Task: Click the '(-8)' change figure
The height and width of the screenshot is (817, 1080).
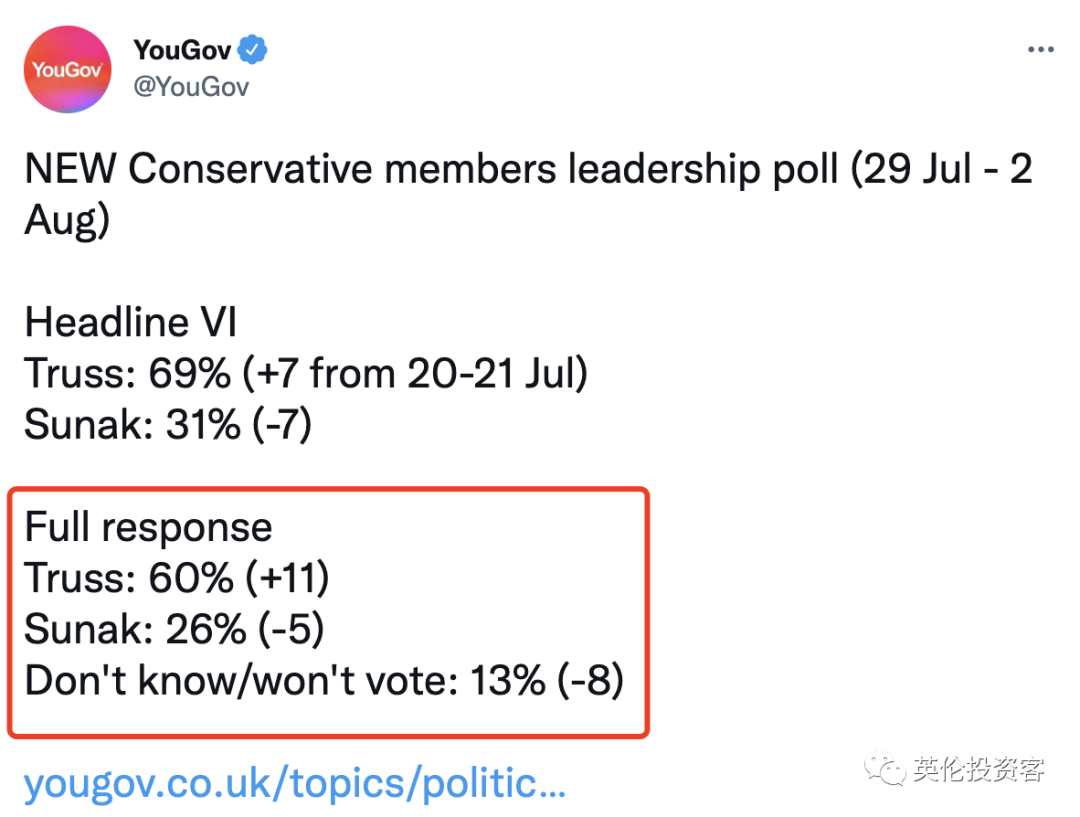Action: (x=590, y=681)
